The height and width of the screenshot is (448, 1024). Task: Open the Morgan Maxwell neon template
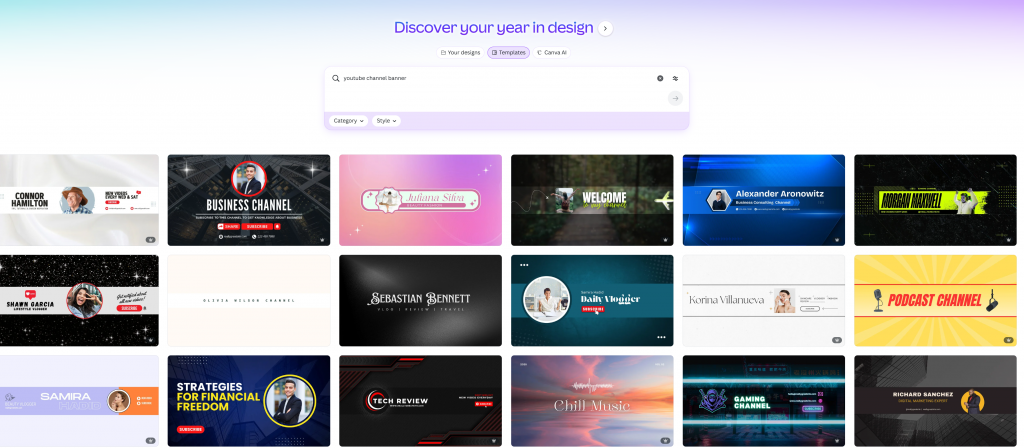tap(935, 200)
